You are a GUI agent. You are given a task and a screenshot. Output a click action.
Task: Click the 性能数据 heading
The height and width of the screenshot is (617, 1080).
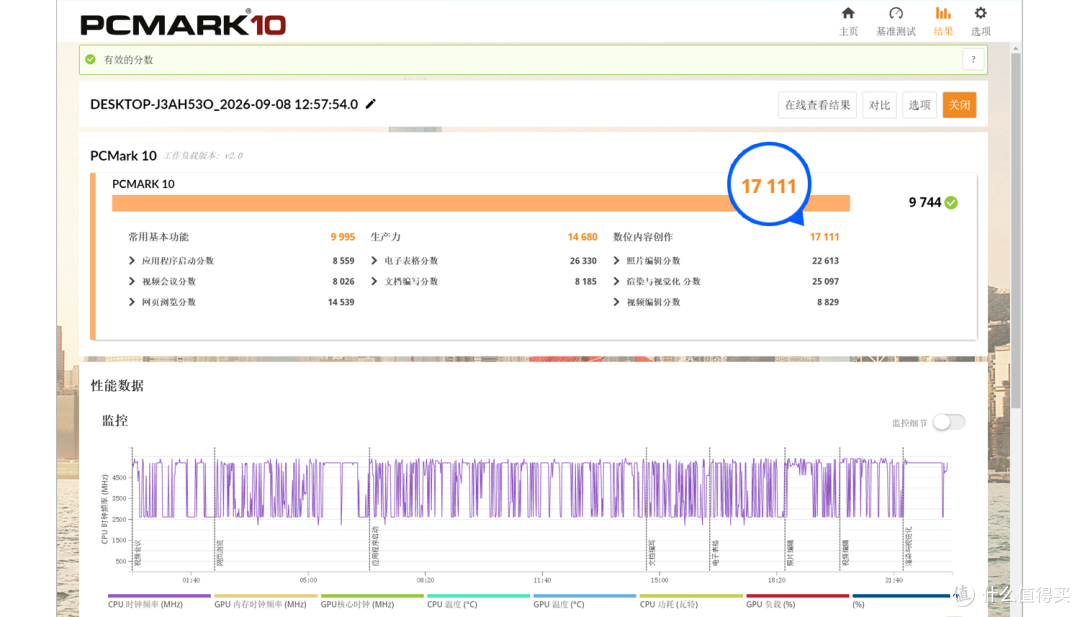point(117,386)
